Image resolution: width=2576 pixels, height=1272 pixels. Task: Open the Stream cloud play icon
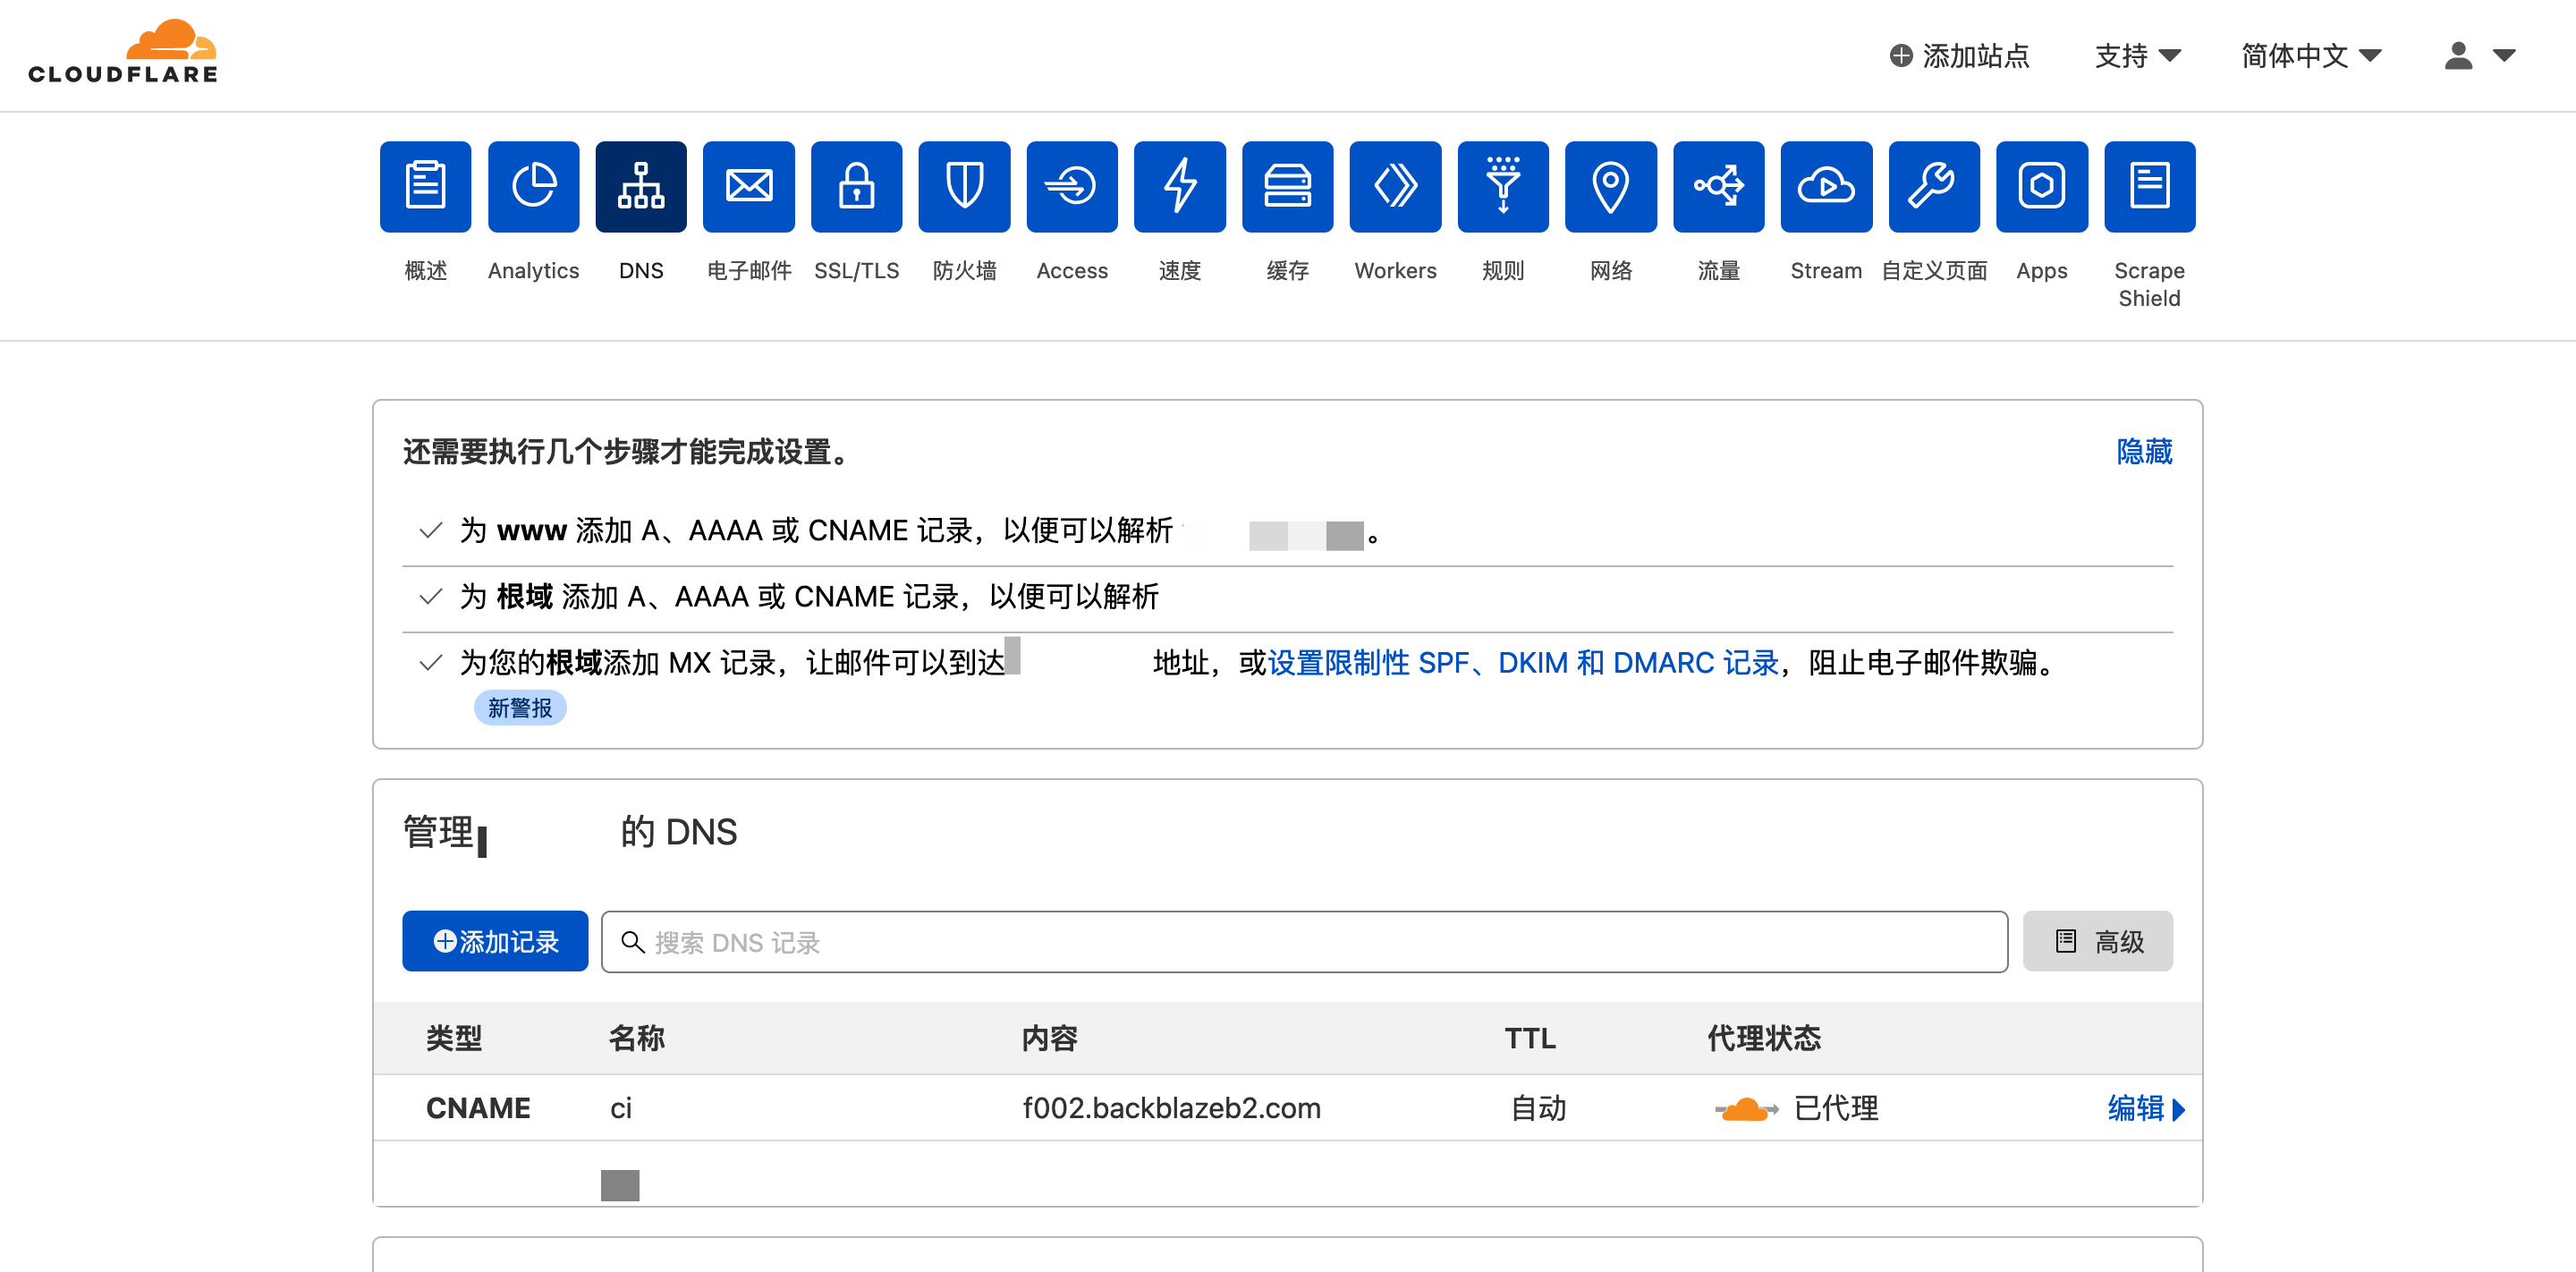[x=1826, y=187]
